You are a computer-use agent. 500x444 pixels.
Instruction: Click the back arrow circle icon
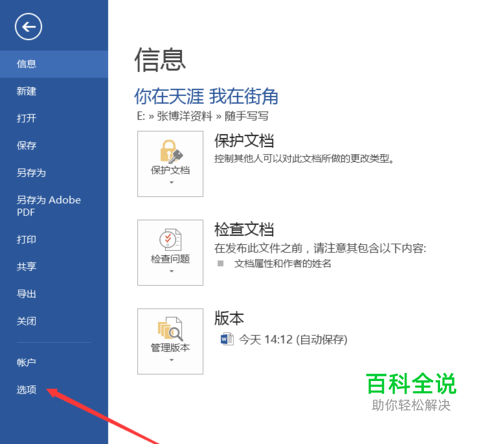(x=28, y=27)
